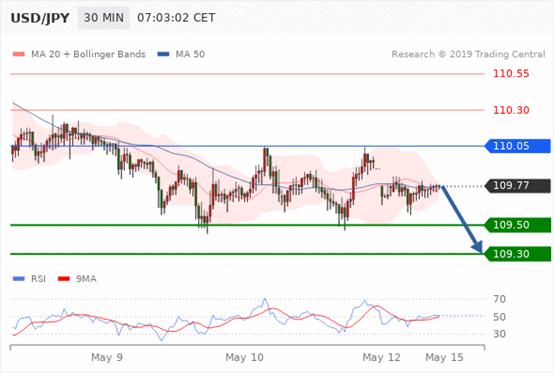Screen dimensions: 554x376
Task: Click the May 9 date label
Action: click(107, 357)
